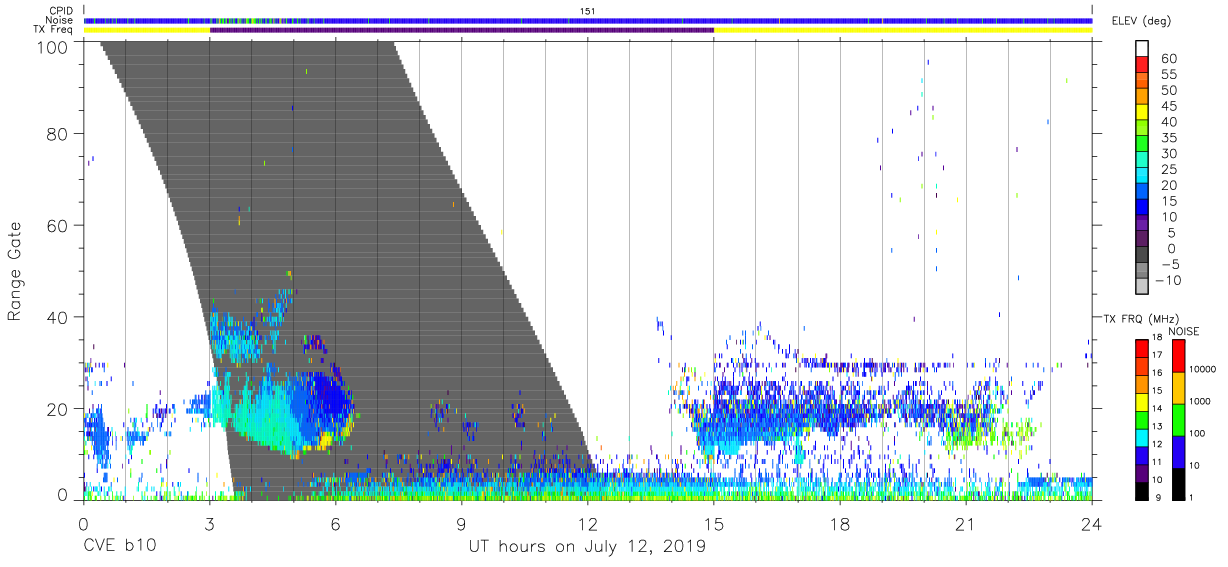The width and height of the screenshot is (1228, 567).
Task: Click the NOISE legend title
Action: 1182,331
